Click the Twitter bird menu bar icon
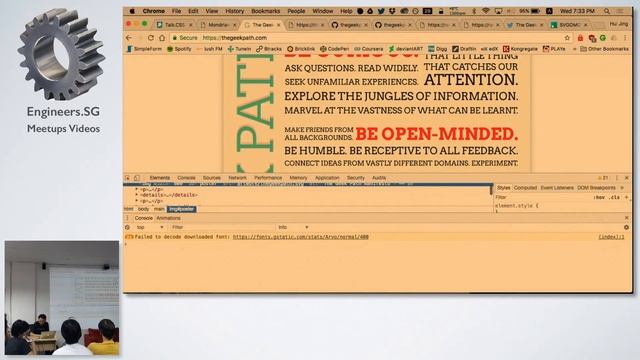Image resolution: width=640 pixels, height=360 pixels. (x=381, y=11)
